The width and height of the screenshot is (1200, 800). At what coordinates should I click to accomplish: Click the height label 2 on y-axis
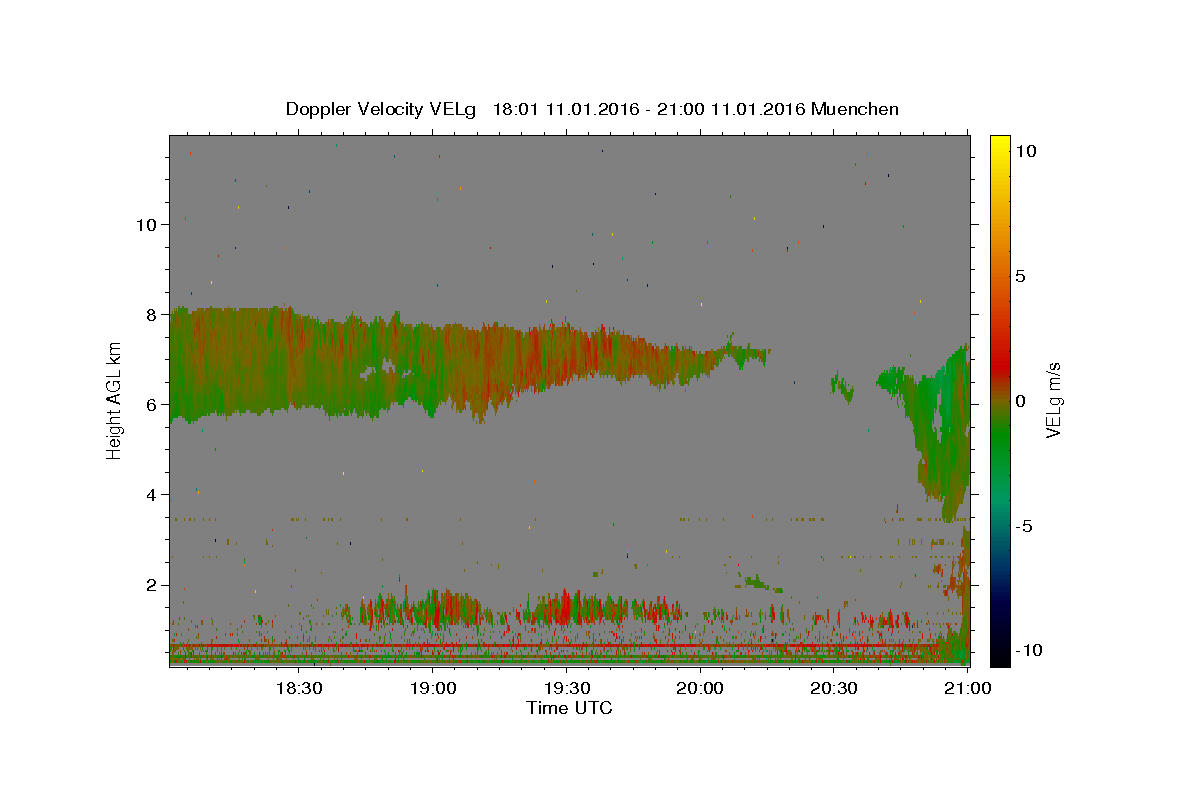click(x=152, y=585)
